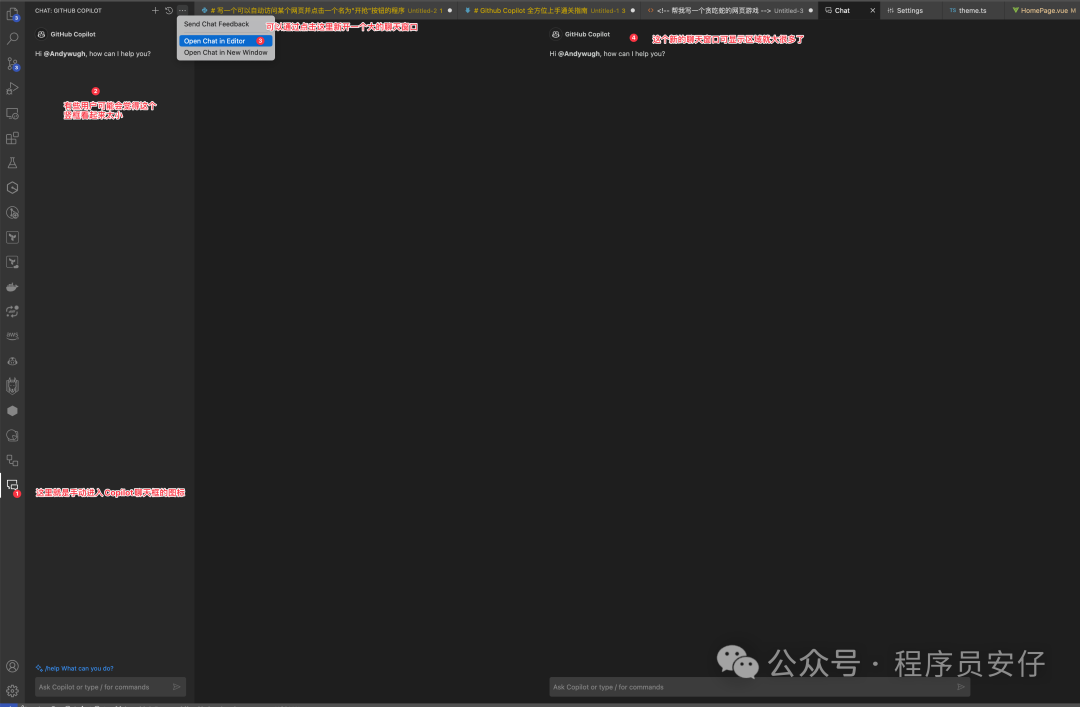Start a new chat with plus icon

[x=155, y=10]
